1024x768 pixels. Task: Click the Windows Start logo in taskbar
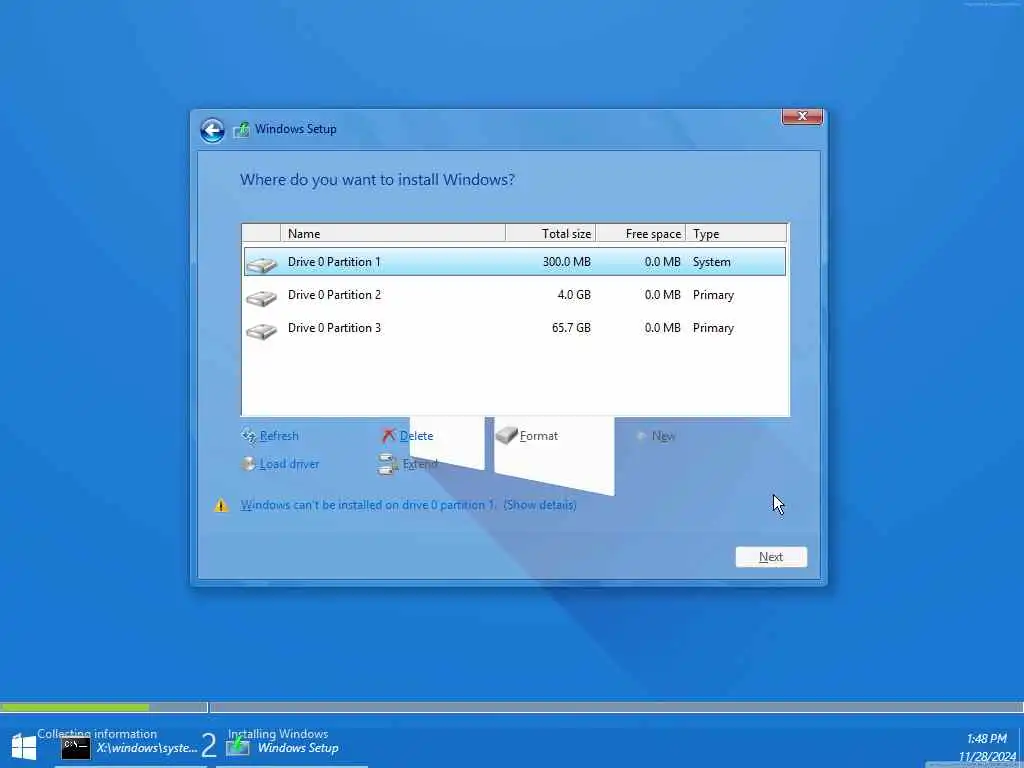click(x=24, y=746)
